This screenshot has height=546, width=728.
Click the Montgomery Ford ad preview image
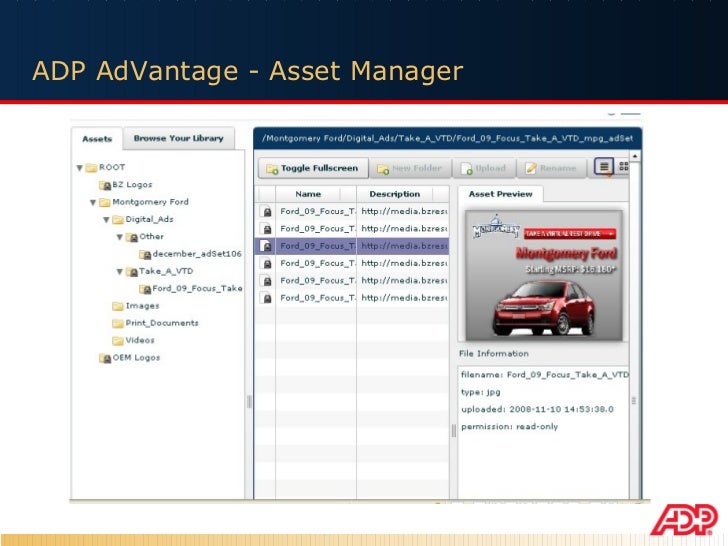click(544, 275)
